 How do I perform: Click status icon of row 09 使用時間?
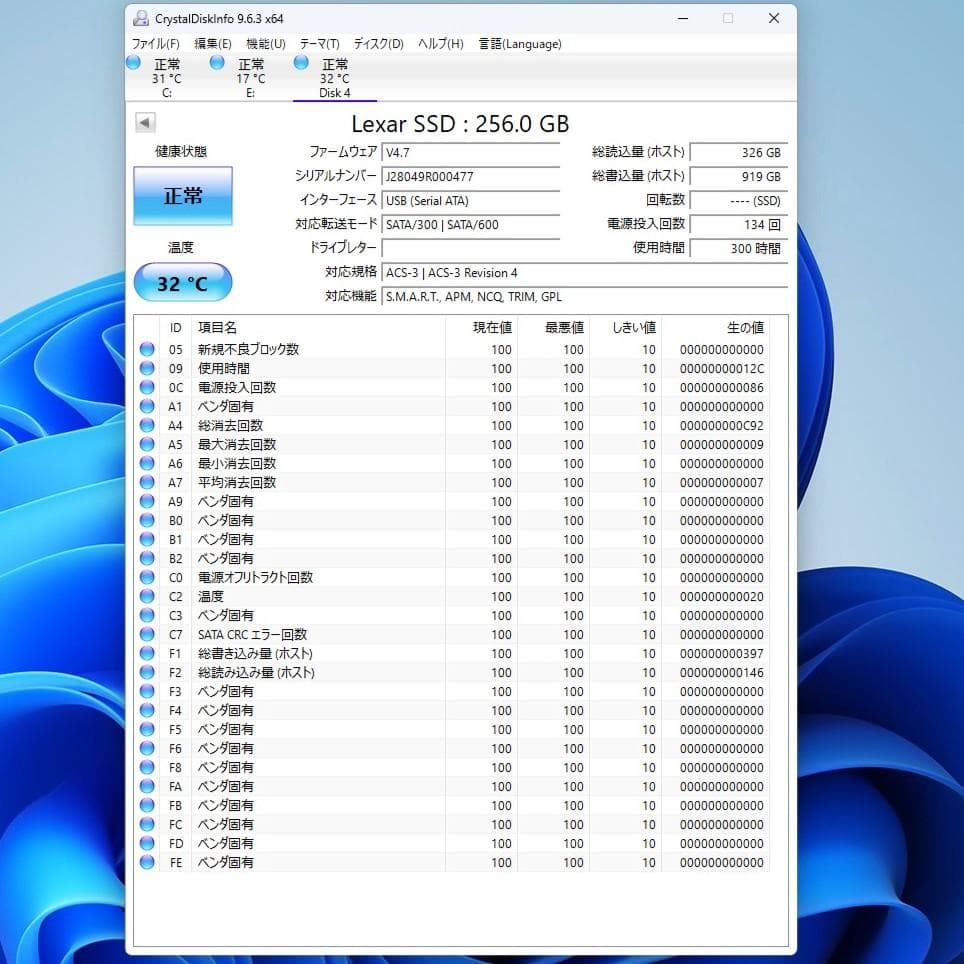coord(147,368)
